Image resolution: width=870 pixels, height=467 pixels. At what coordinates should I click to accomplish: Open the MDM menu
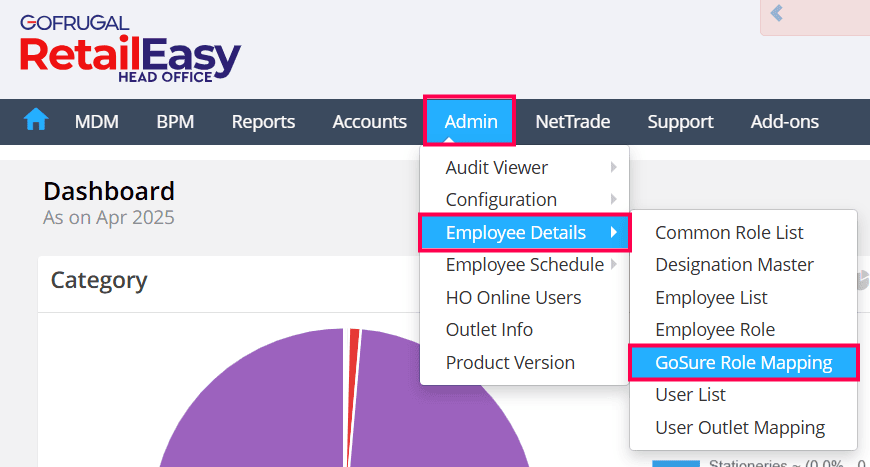click(97, 122)
